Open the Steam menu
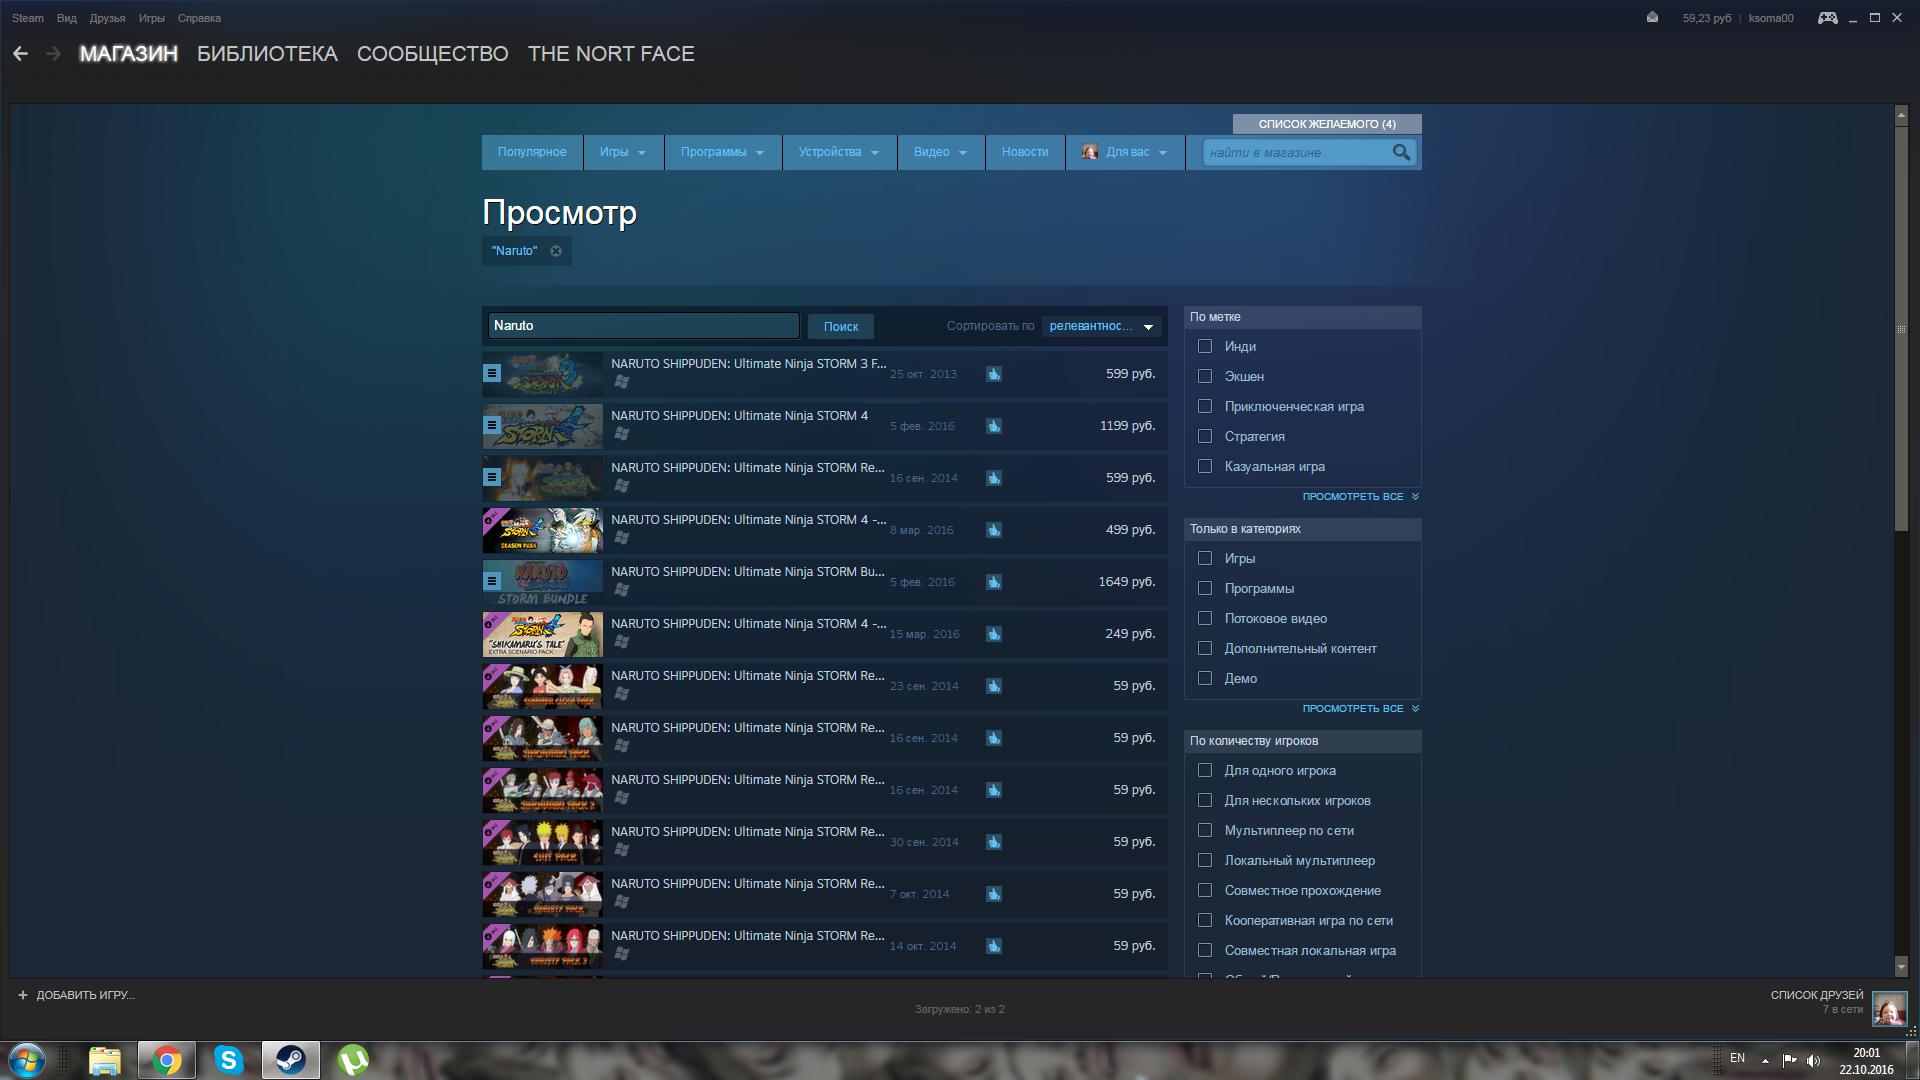Viewport: 1920px width, 1080px height. pyautogui.click(x=28, y=18)
